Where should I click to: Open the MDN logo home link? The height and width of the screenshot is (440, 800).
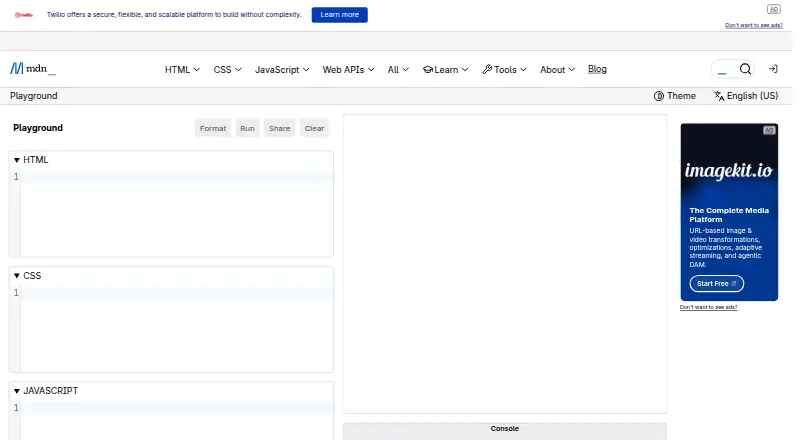33,68
